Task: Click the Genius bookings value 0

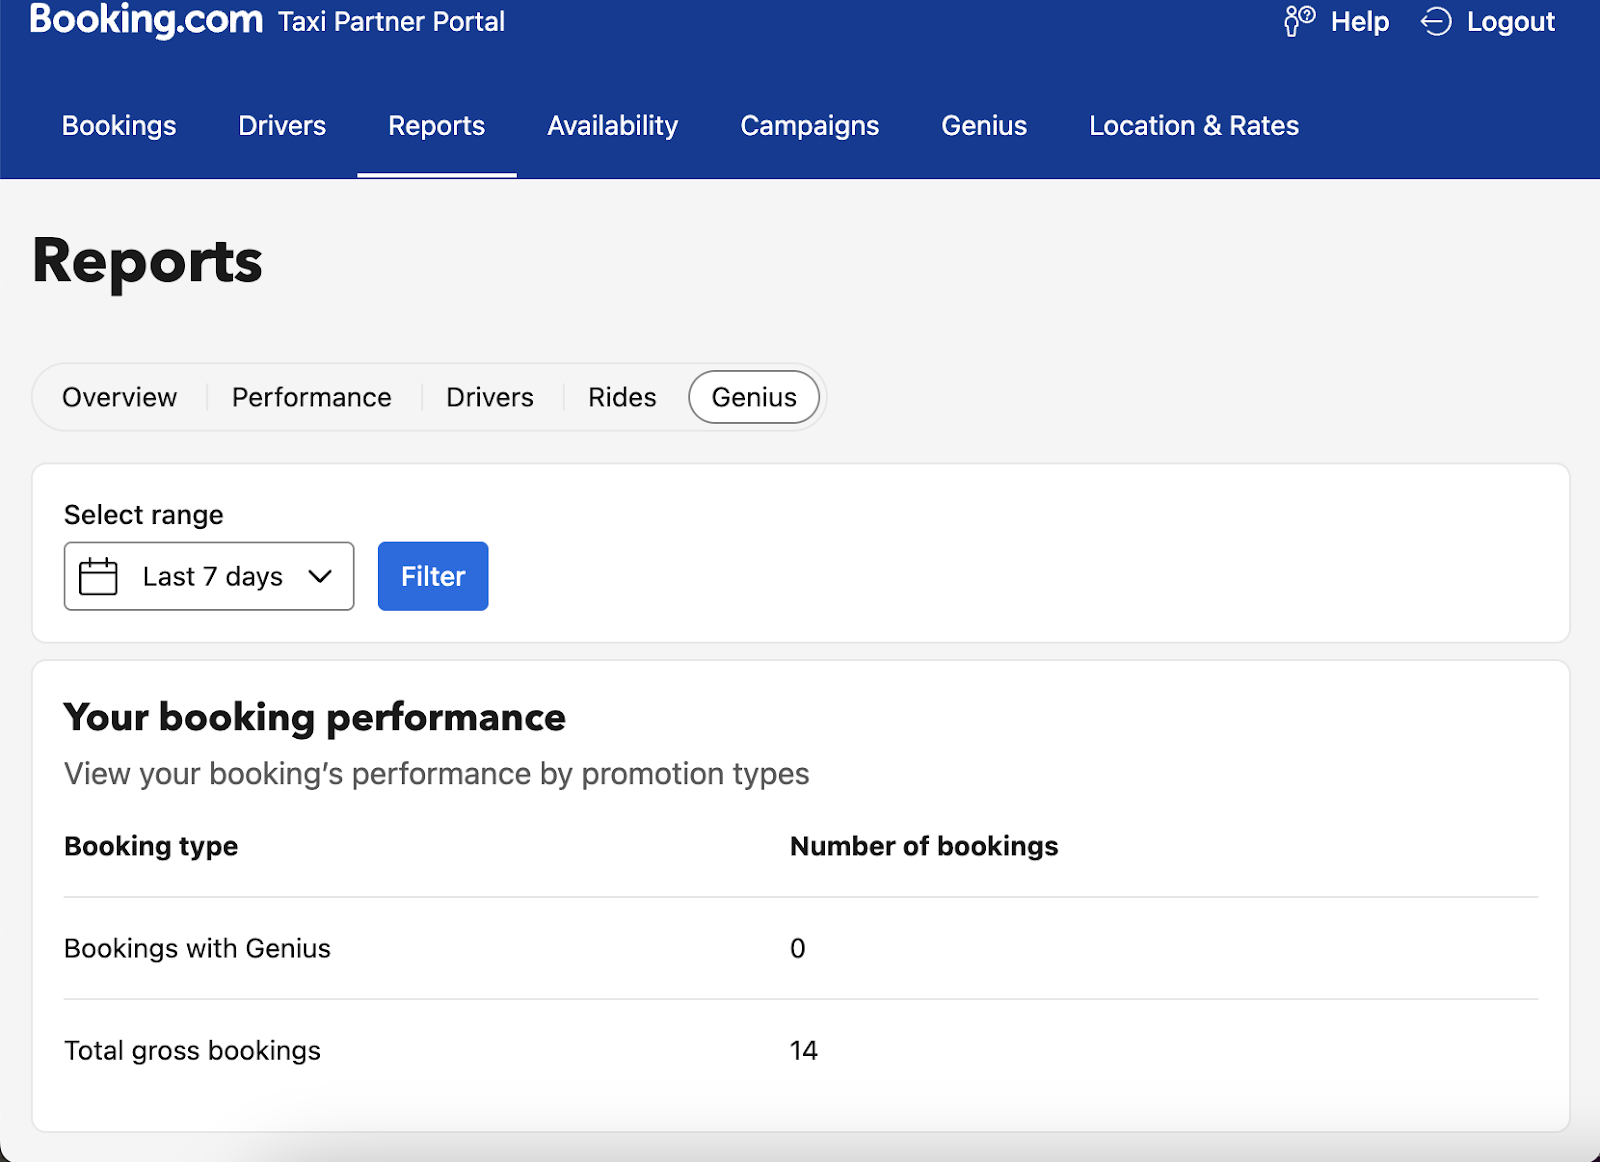Action: tap(798, 948)
